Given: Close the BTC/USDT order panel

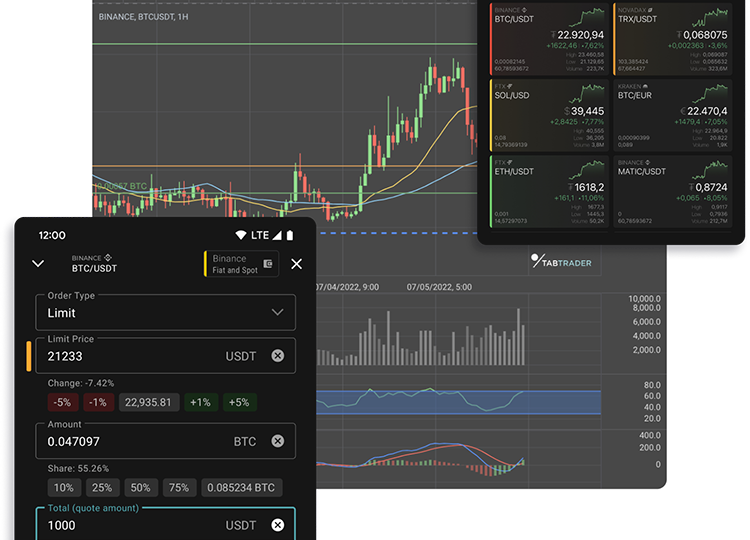Looking at the screenshot, I should click(x=297, y=264).
